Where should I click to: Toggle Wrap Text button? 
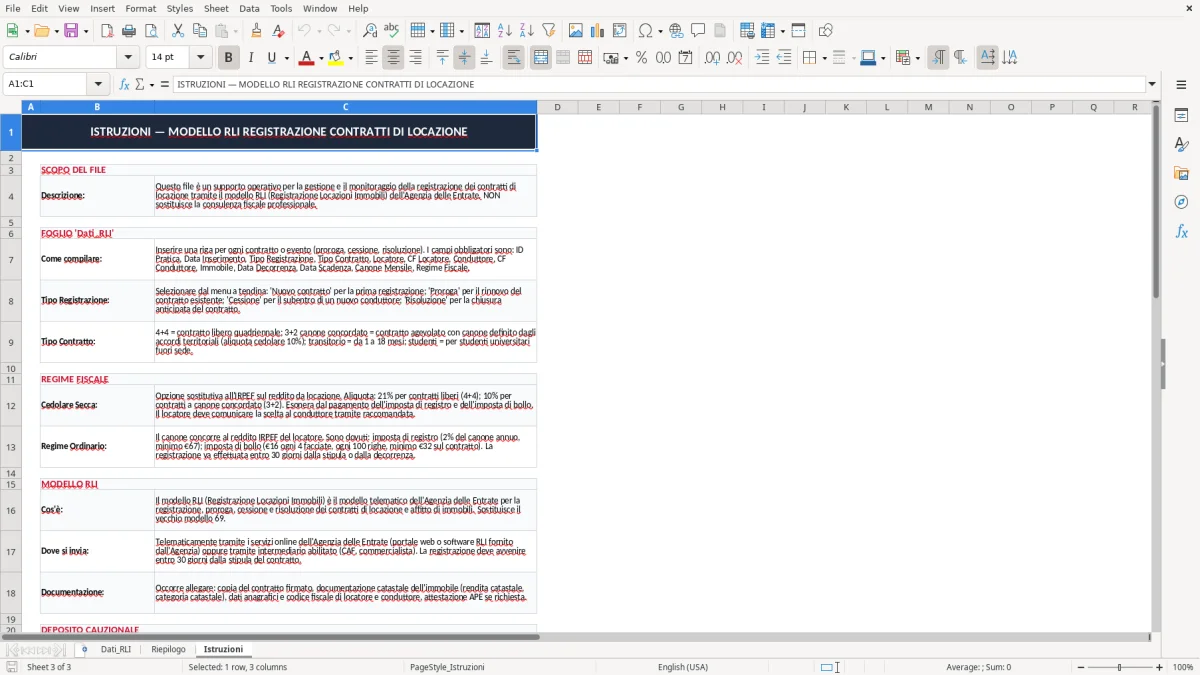[514, 58]
